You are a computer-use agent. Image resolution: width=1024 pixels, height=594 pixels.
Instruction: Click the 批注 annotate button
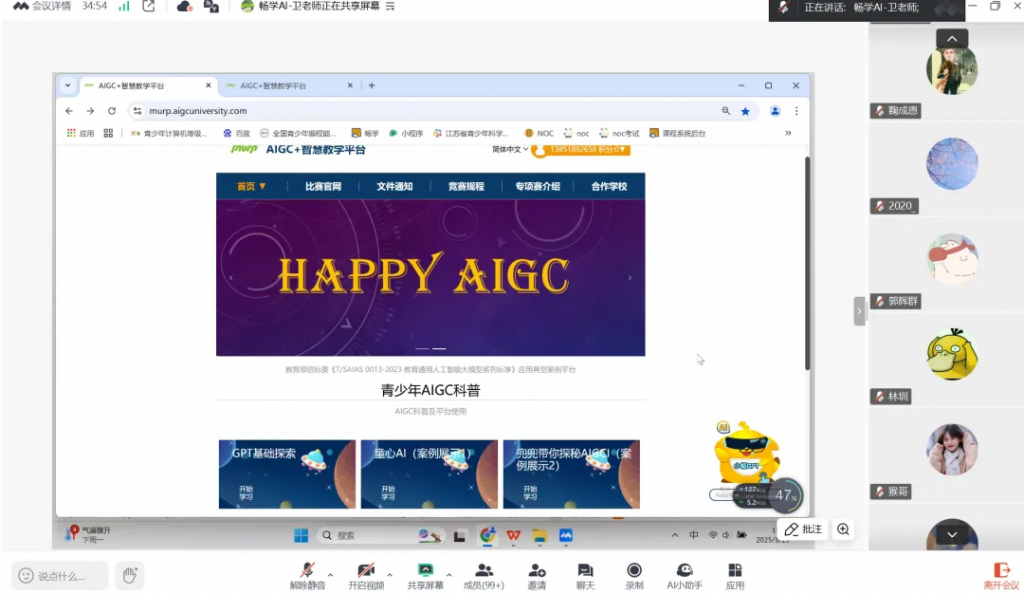click(803, 529)
